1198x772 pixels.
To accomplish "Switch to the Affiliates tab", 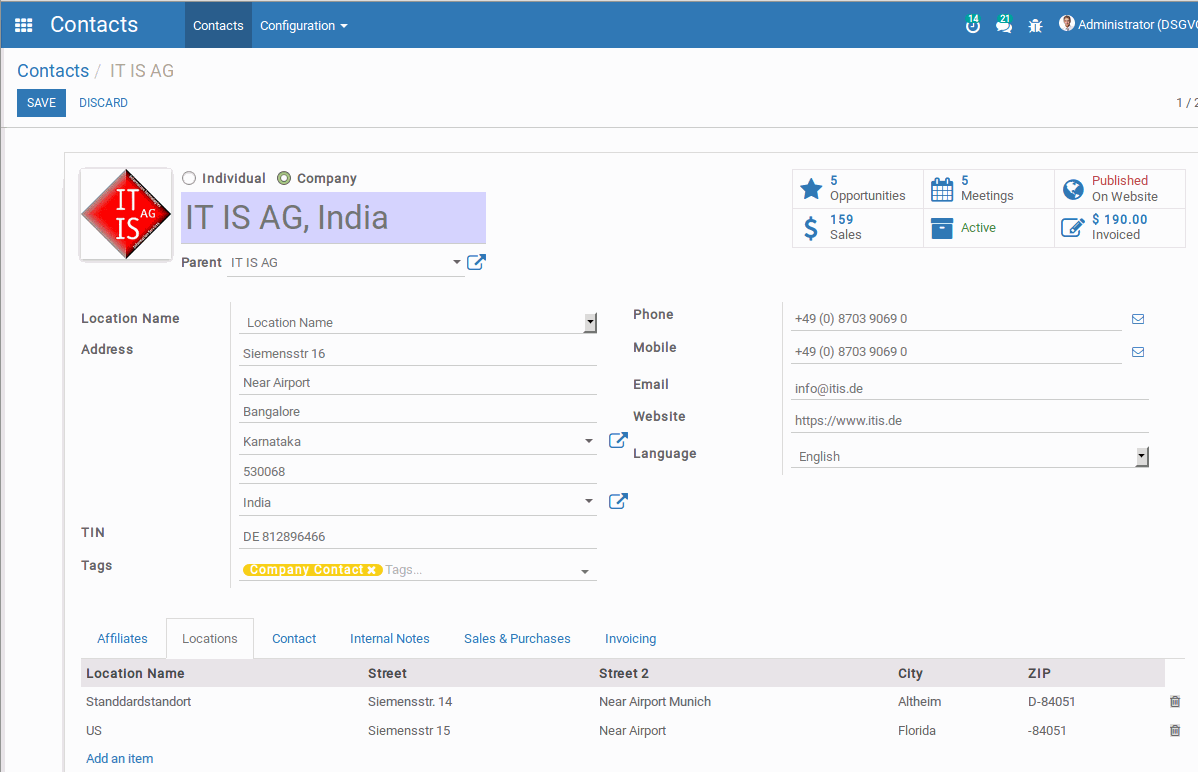I will (122, 639).
